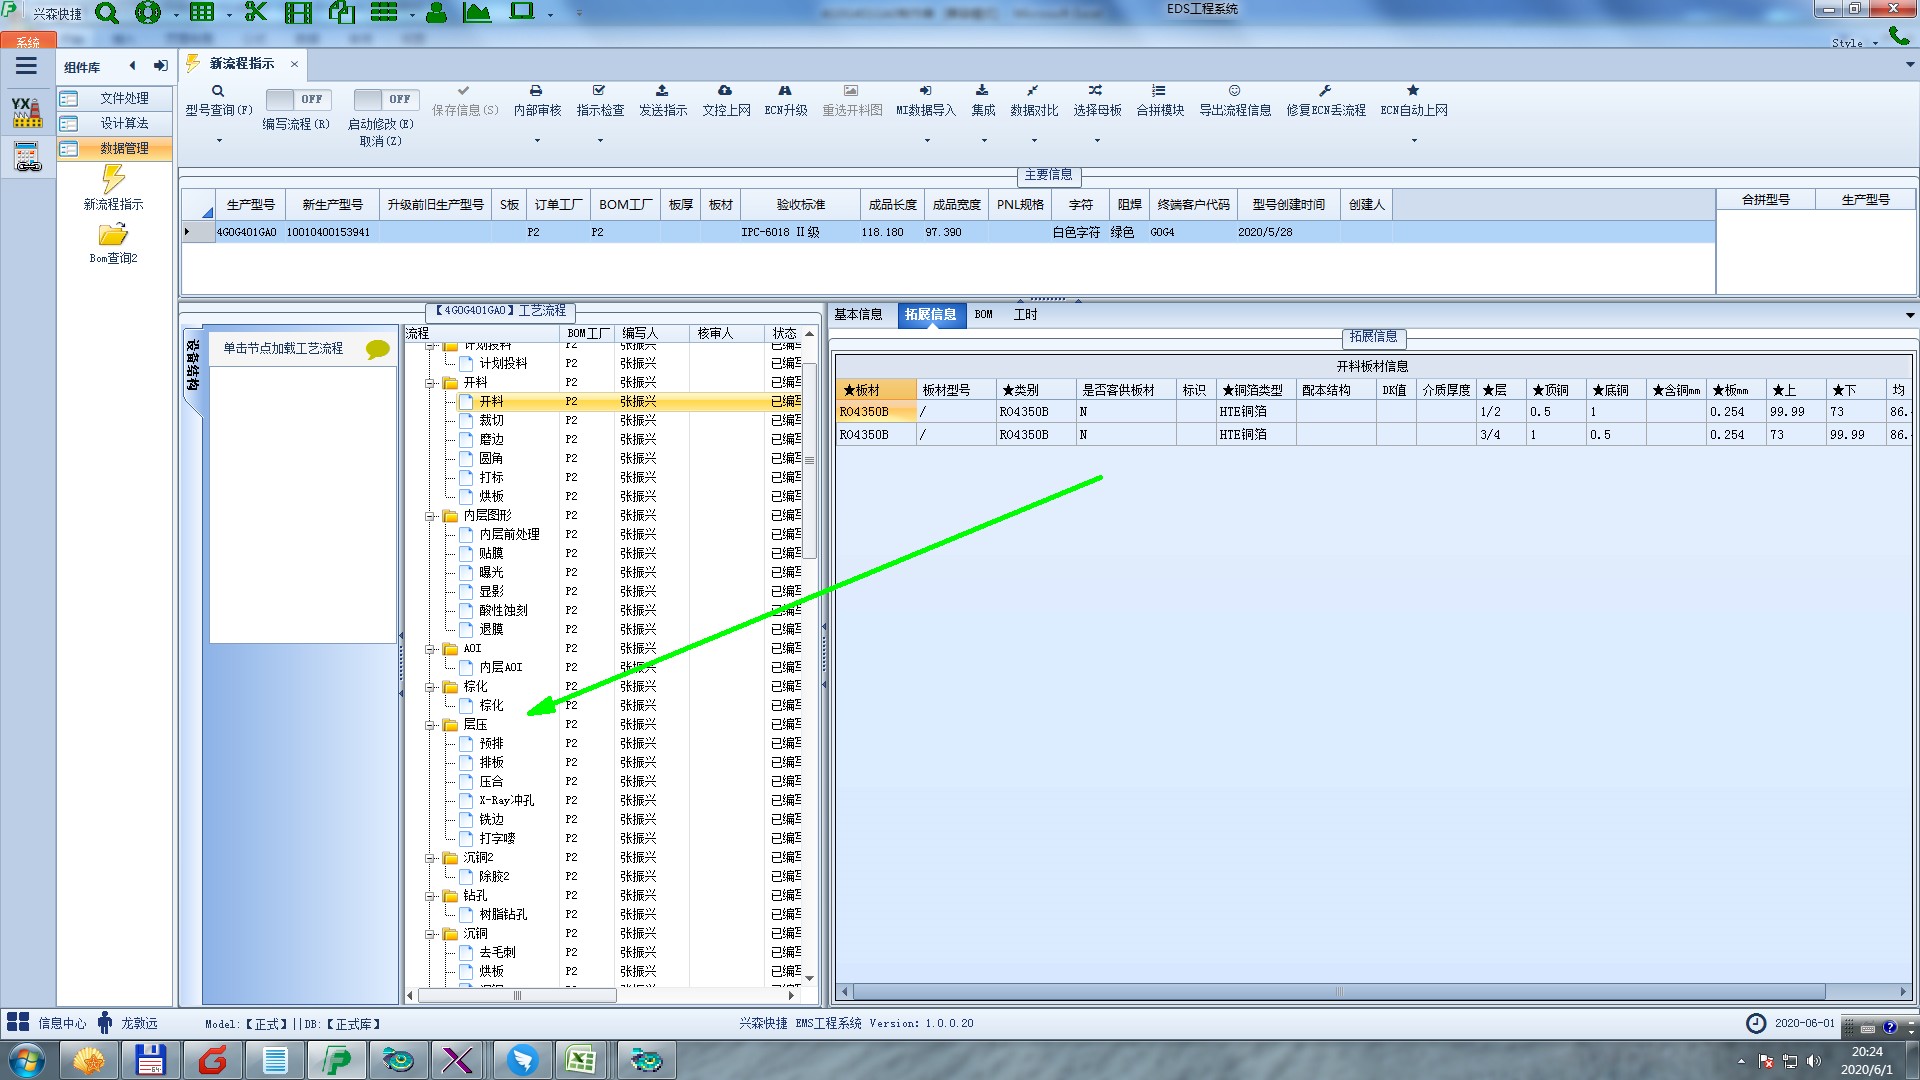Screen dimensions: 1920x1080
Task: Click the green phone icon at top right
Action: click(1898, 36)
